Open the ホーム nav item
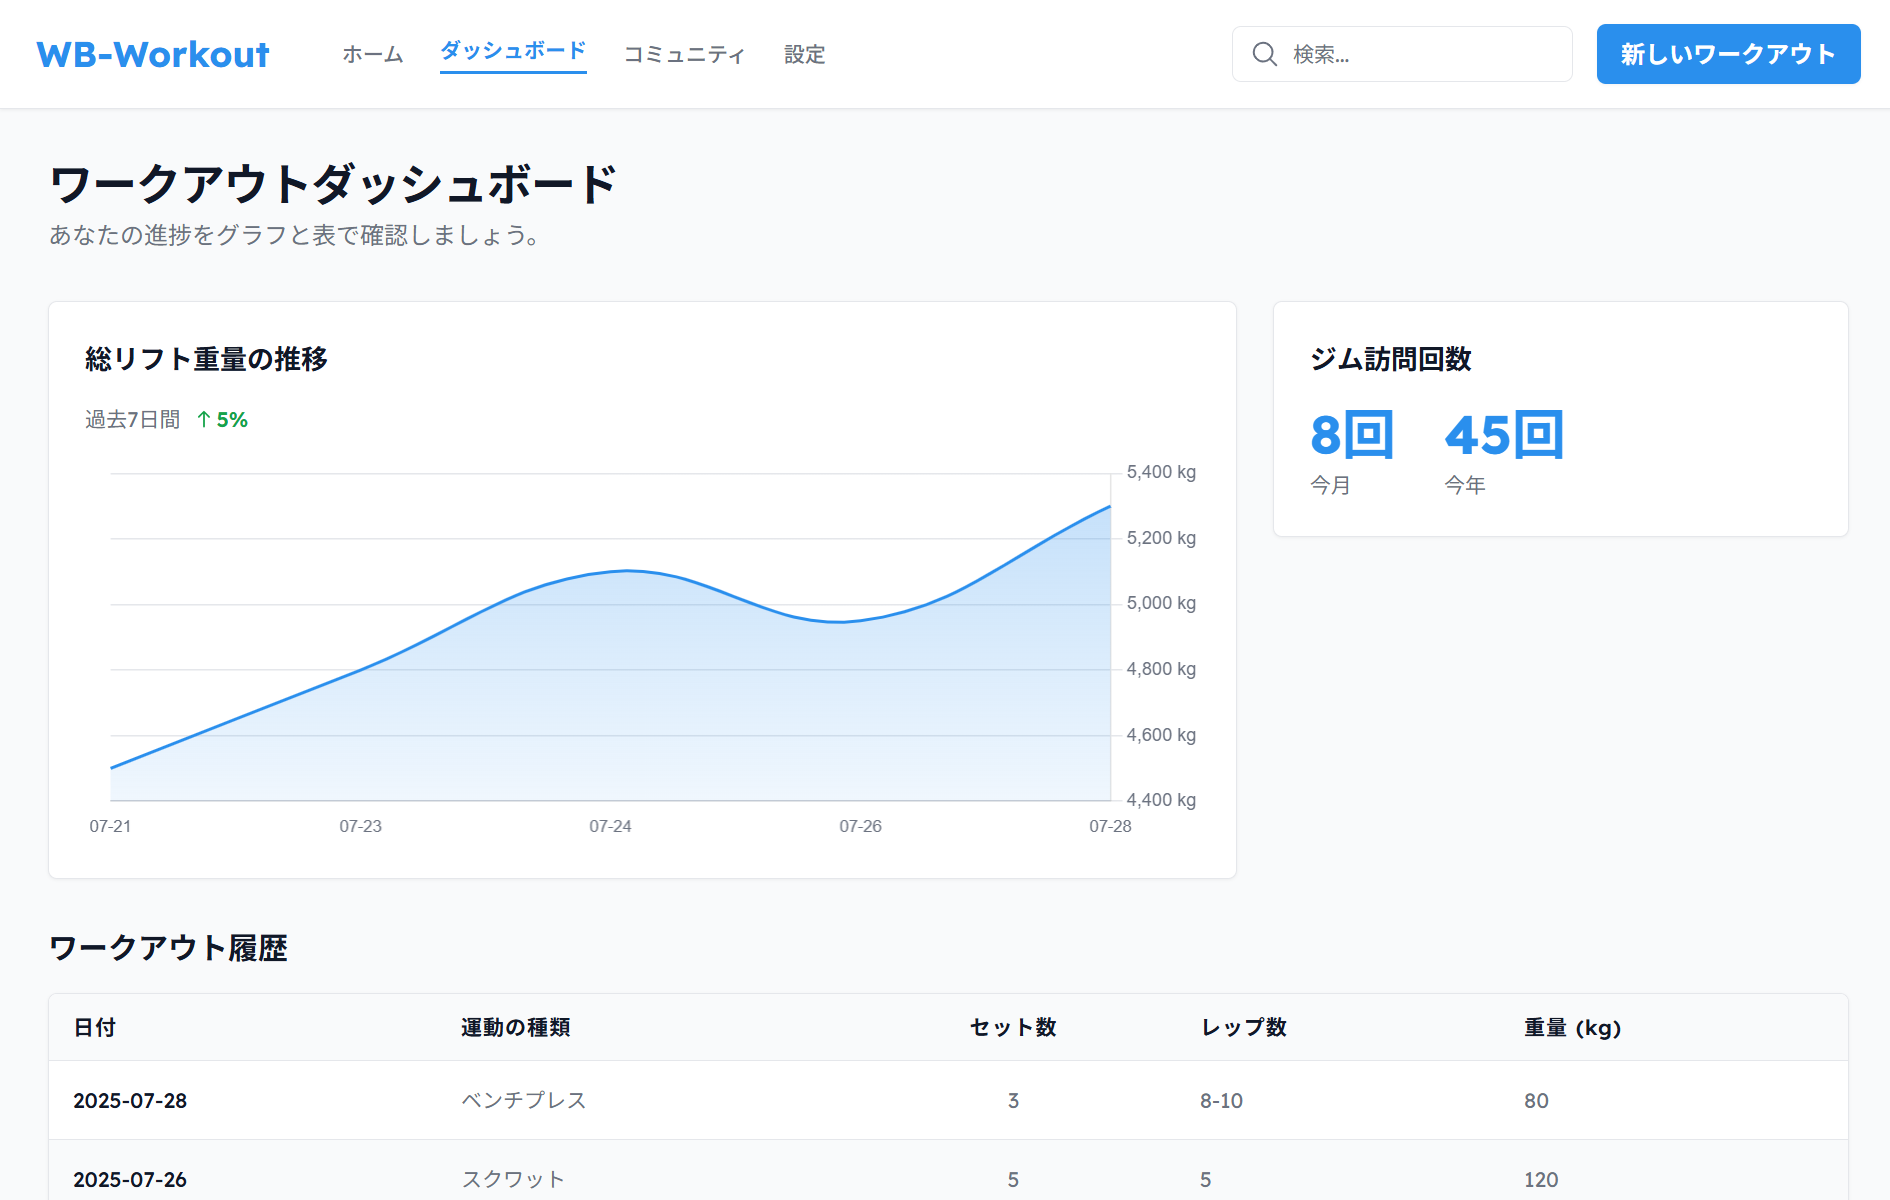This screenshot has height=1200, width=1890. click(x=372, y=54)
